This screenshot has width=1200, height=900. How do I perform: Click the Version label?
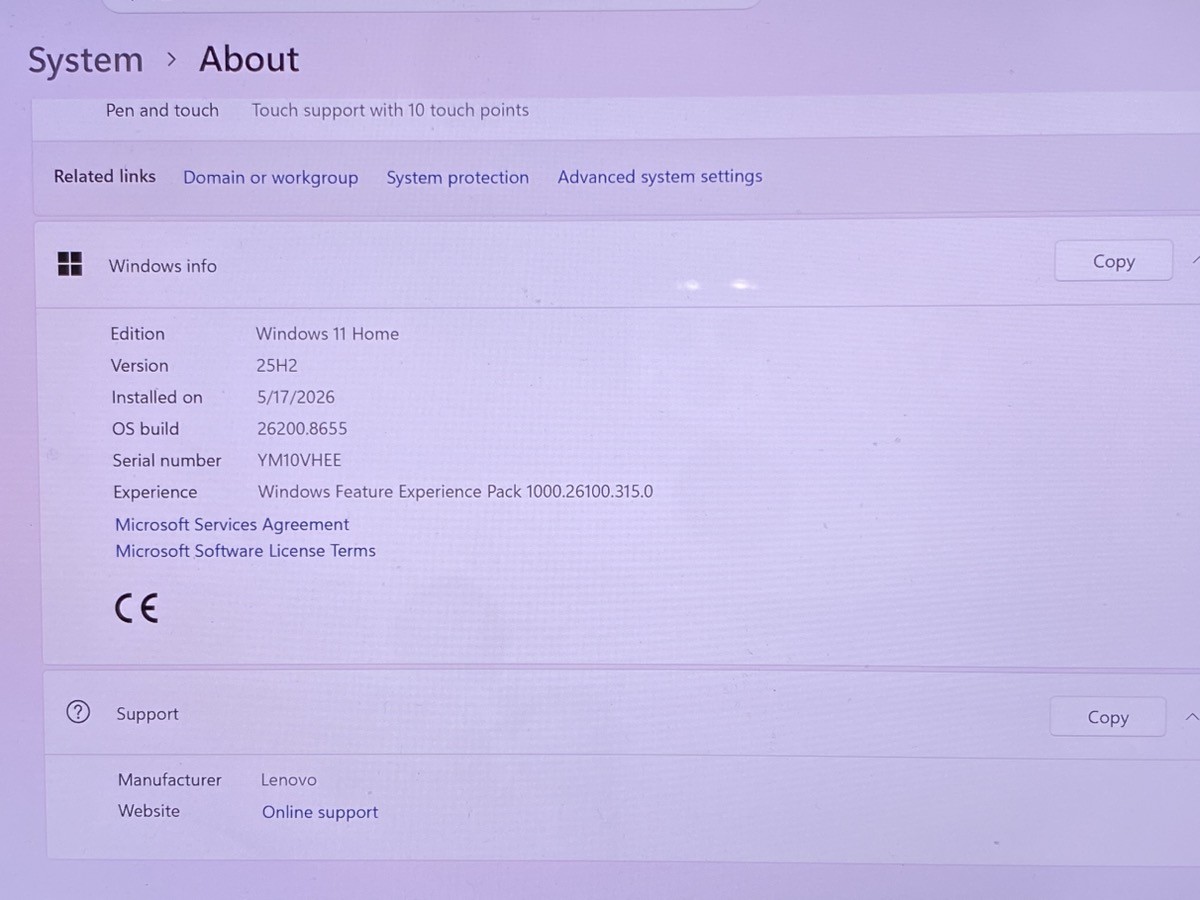(x=140, y=365)
